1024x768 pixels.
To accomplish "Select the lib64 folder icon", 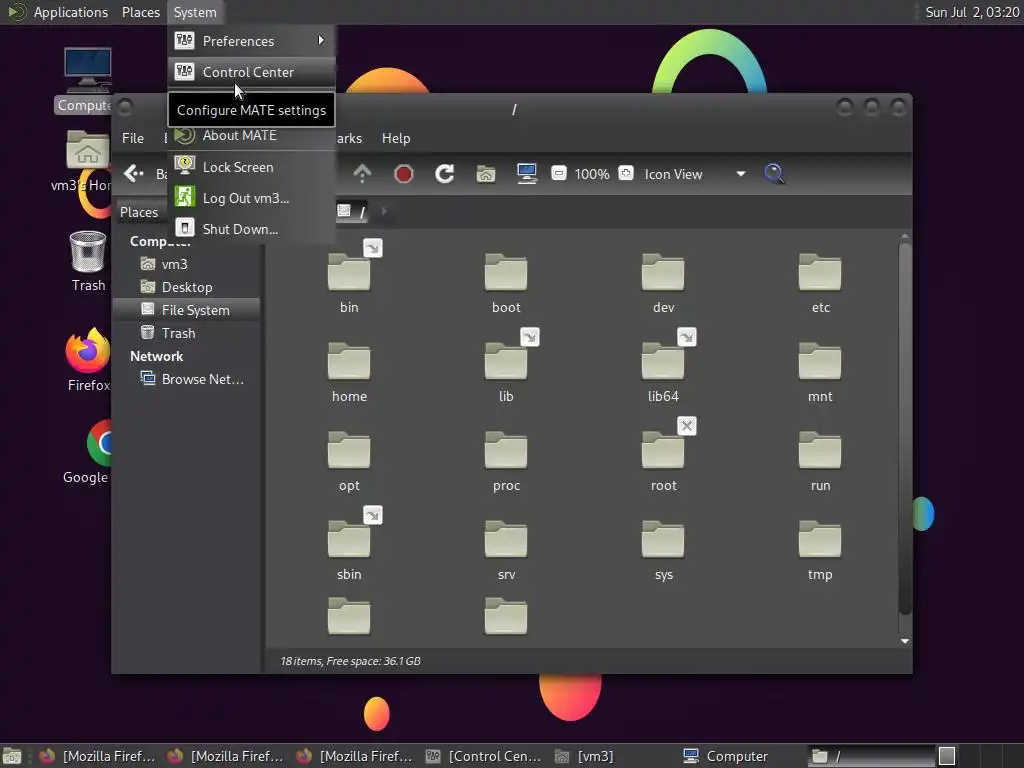I will 663,360.
